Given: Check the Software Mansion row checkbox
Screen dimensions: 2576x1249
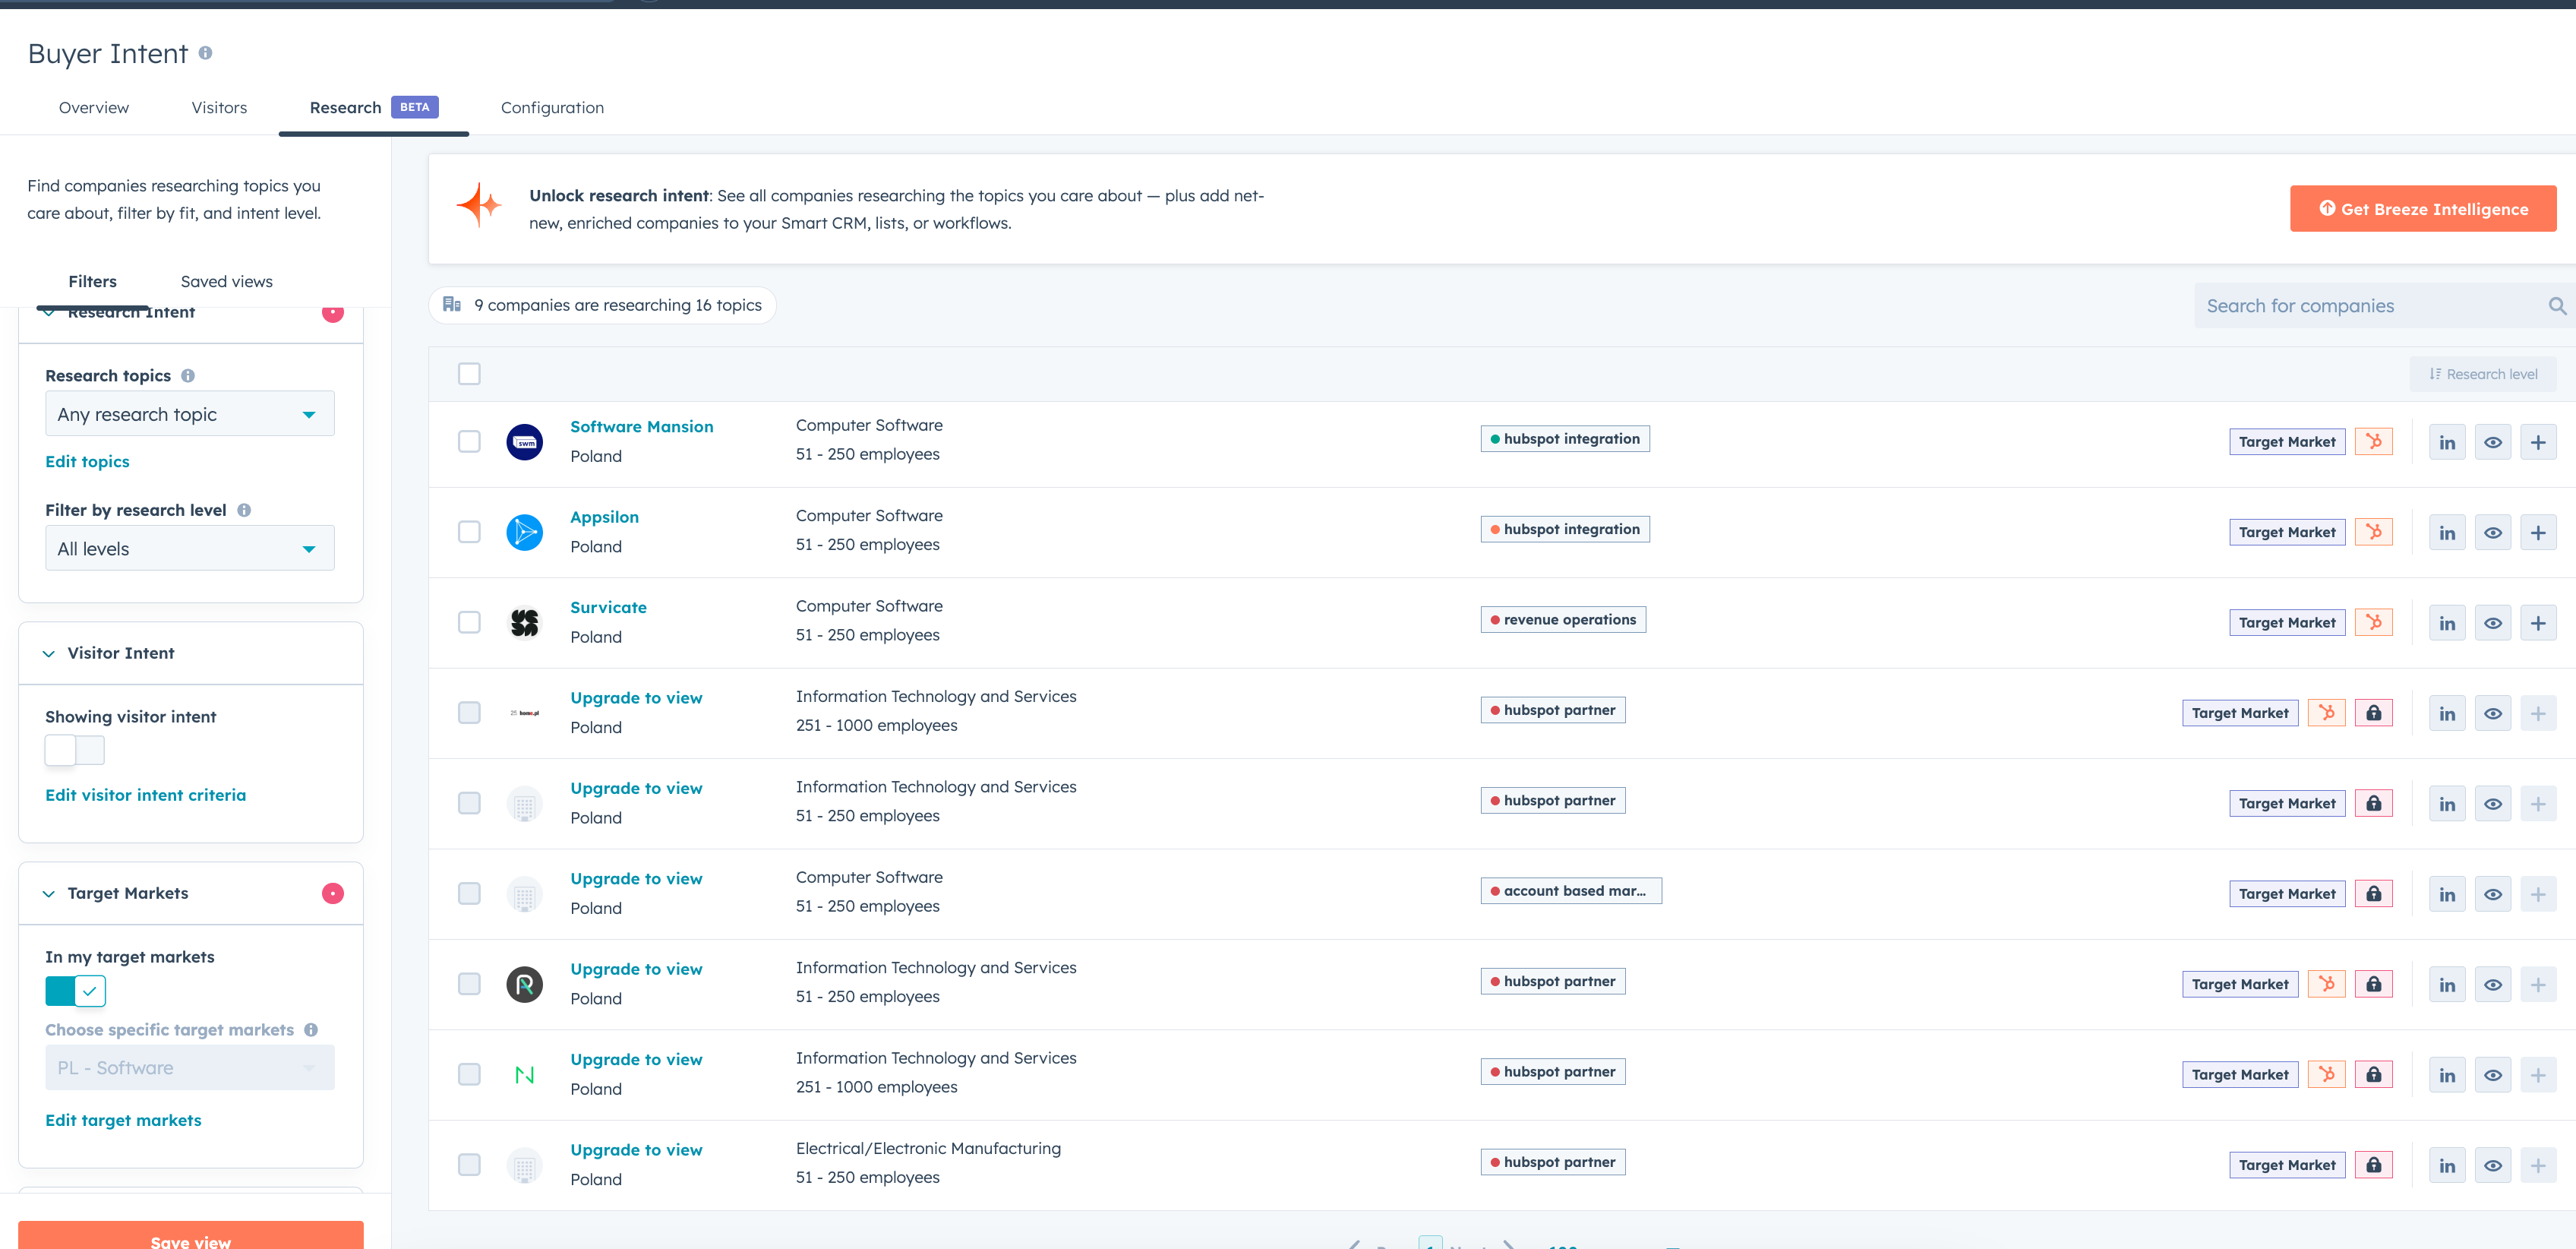Looking at the screenshot, I should tap(469, 441).
